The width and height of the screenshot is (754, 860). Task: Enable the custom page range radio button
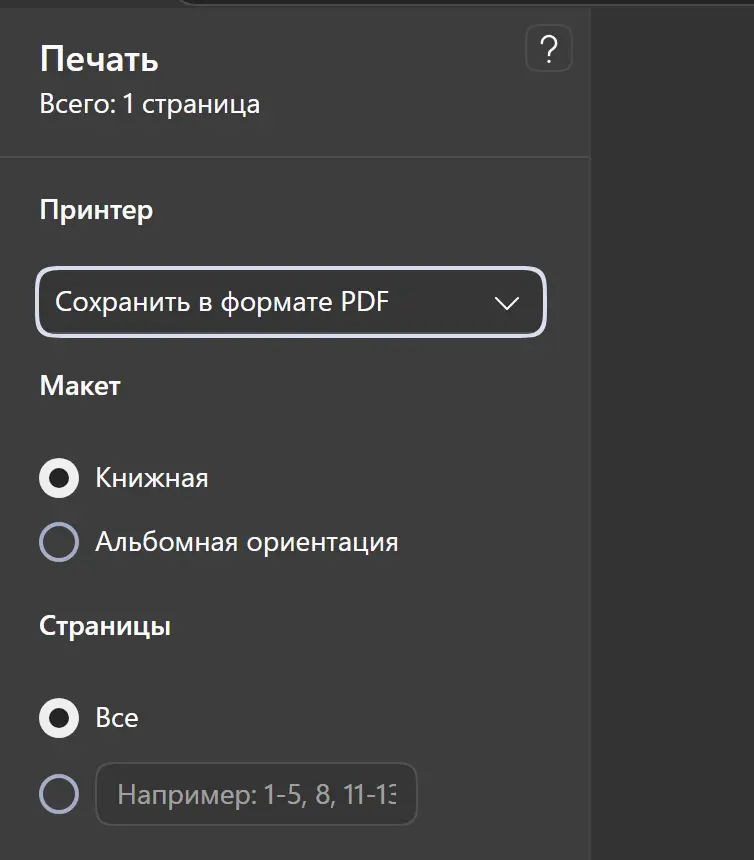59,794
